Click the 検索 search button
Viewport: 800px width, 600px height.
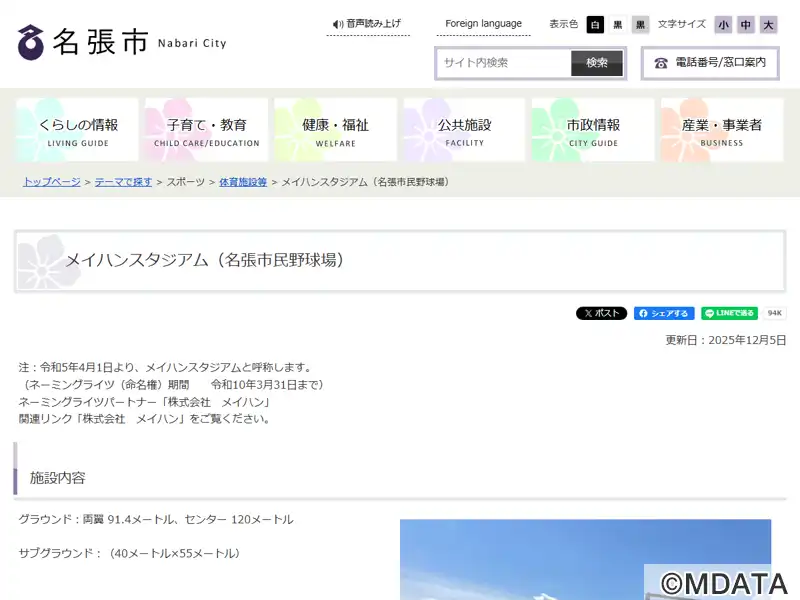[x=597, y=63]
